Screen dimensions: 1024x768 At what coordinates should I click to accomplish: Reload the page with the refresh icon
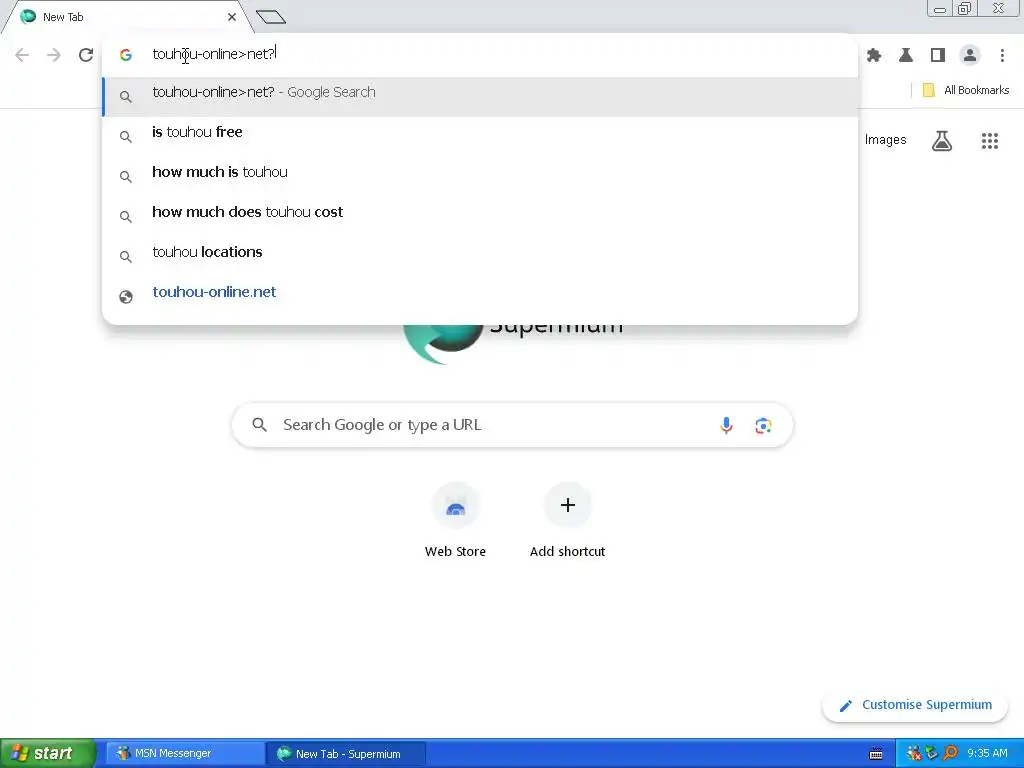click(x=86, y=55)
